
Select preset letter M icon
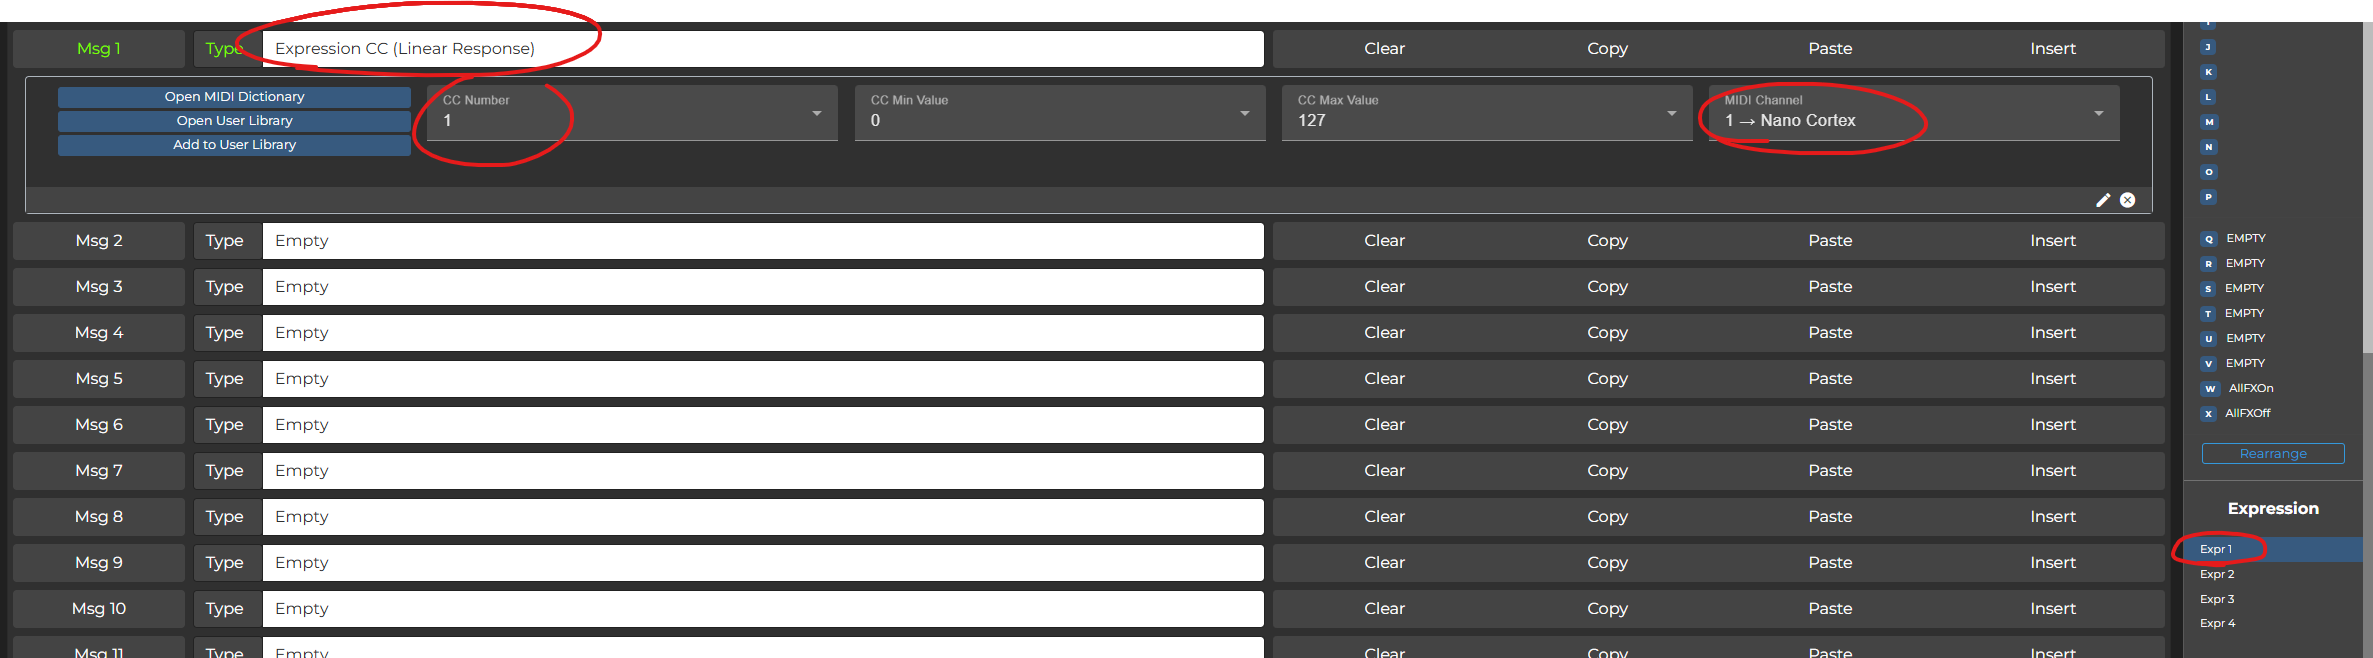[x=2209, y=122]
